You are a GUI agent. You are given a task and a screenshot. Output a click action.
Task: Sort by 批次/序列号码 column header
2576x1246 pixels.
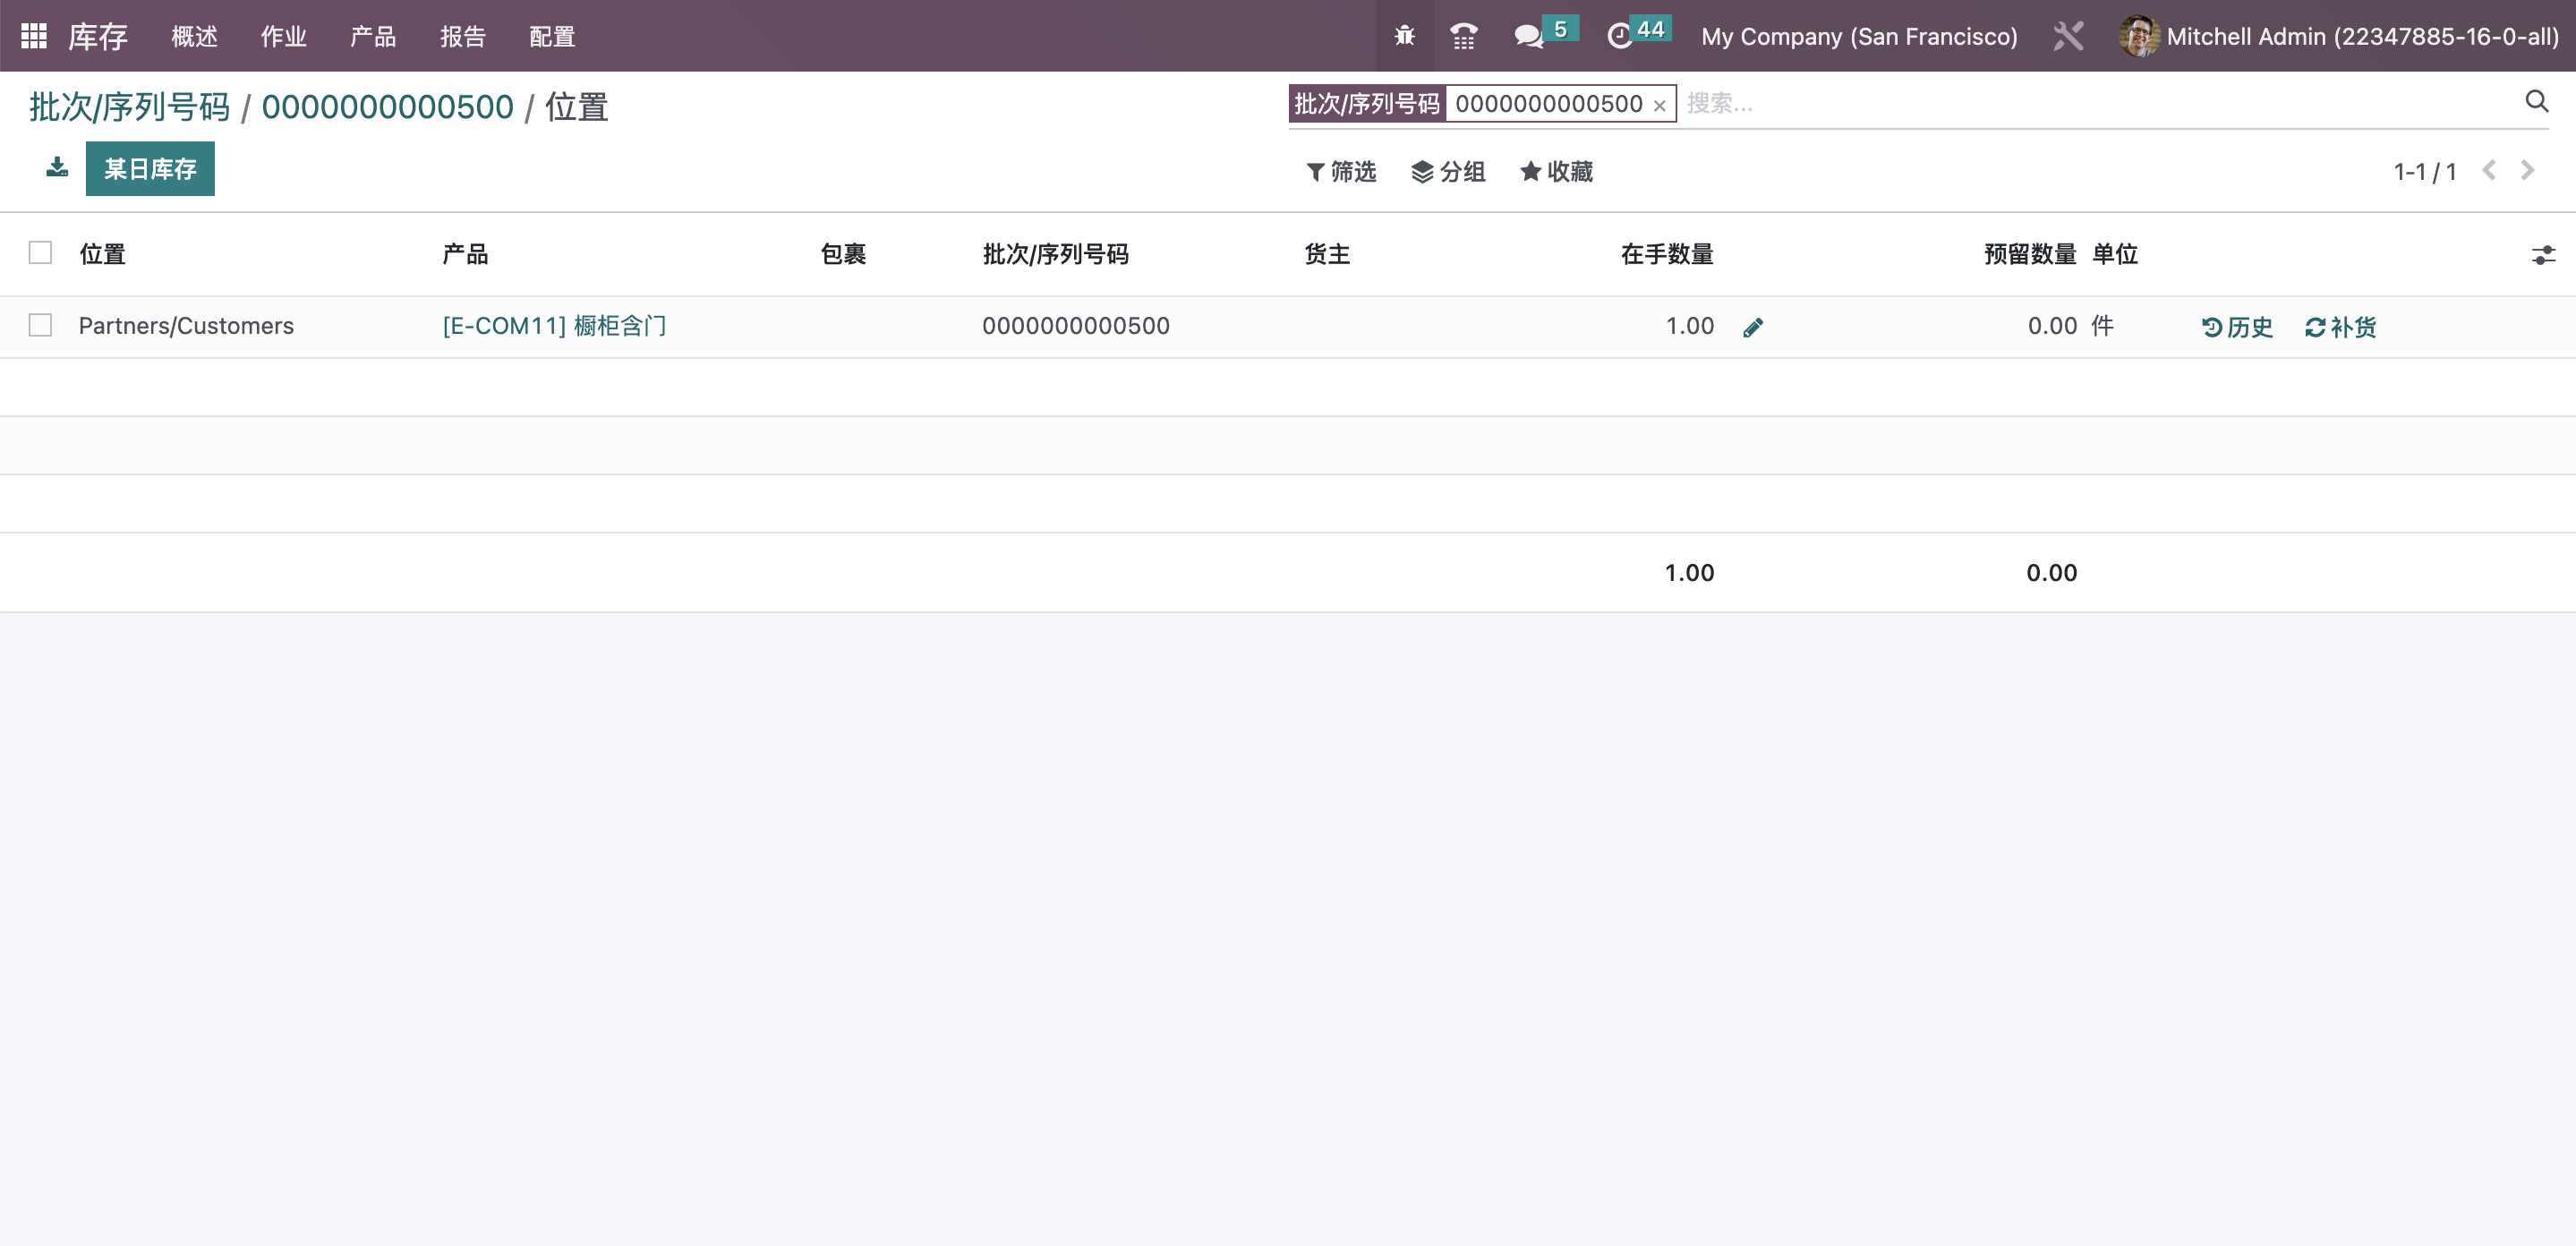[x=1055, y=254]
